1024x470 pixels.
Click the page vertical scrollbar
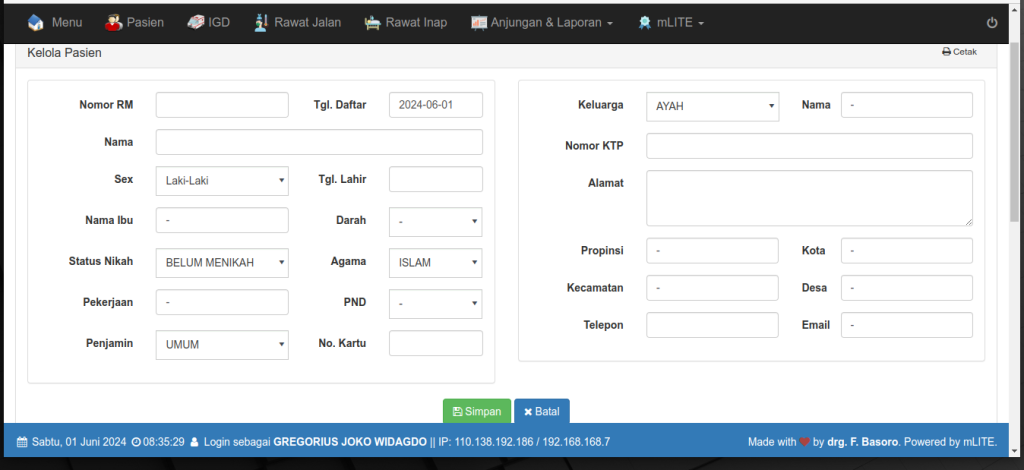tap(1016, 150)
